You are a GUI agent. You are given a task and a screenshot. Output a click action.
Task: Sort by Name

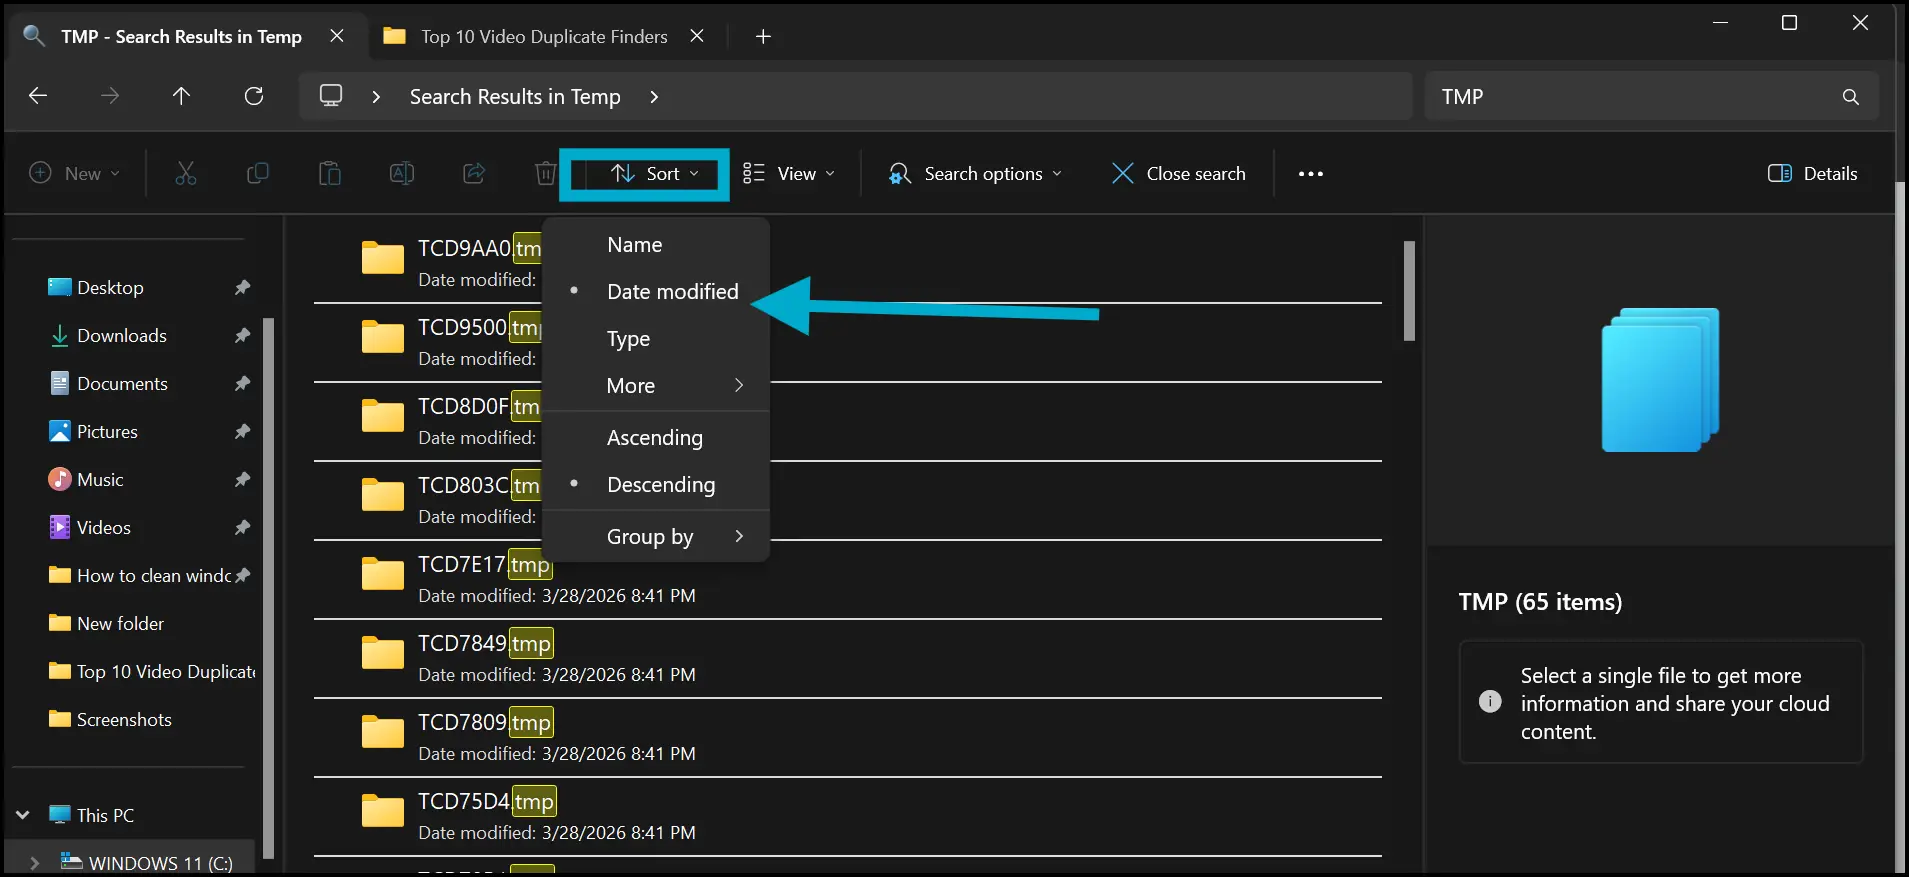tap(656, 245)
